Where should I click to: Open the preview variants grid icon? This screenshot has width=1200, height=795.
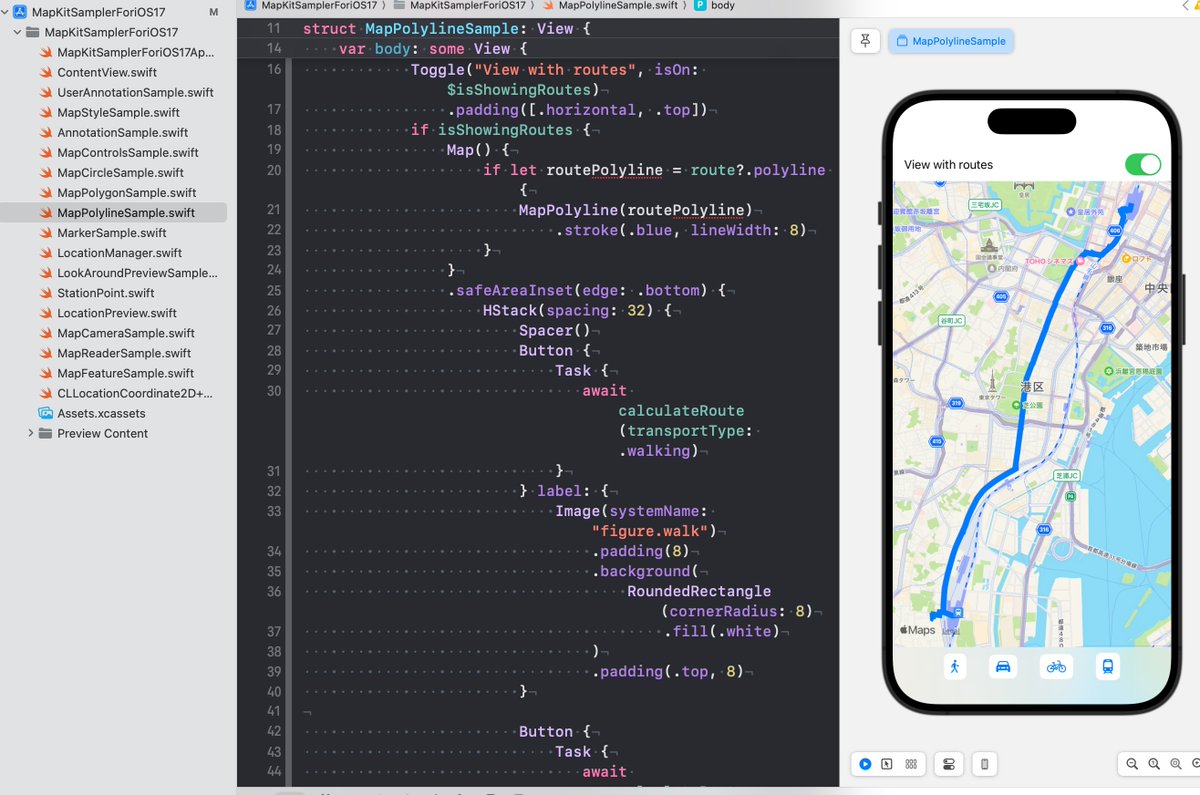coord(911,764)
